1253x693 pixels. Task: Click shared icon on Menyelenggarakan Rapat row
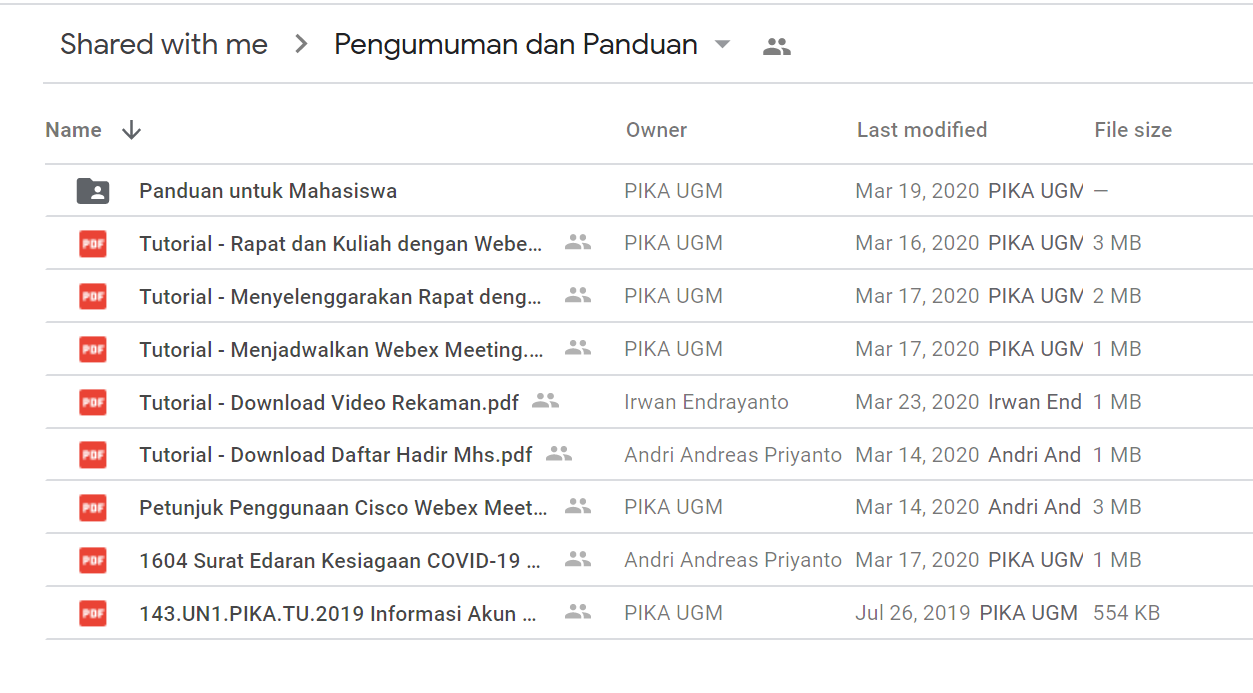point(578,295)
